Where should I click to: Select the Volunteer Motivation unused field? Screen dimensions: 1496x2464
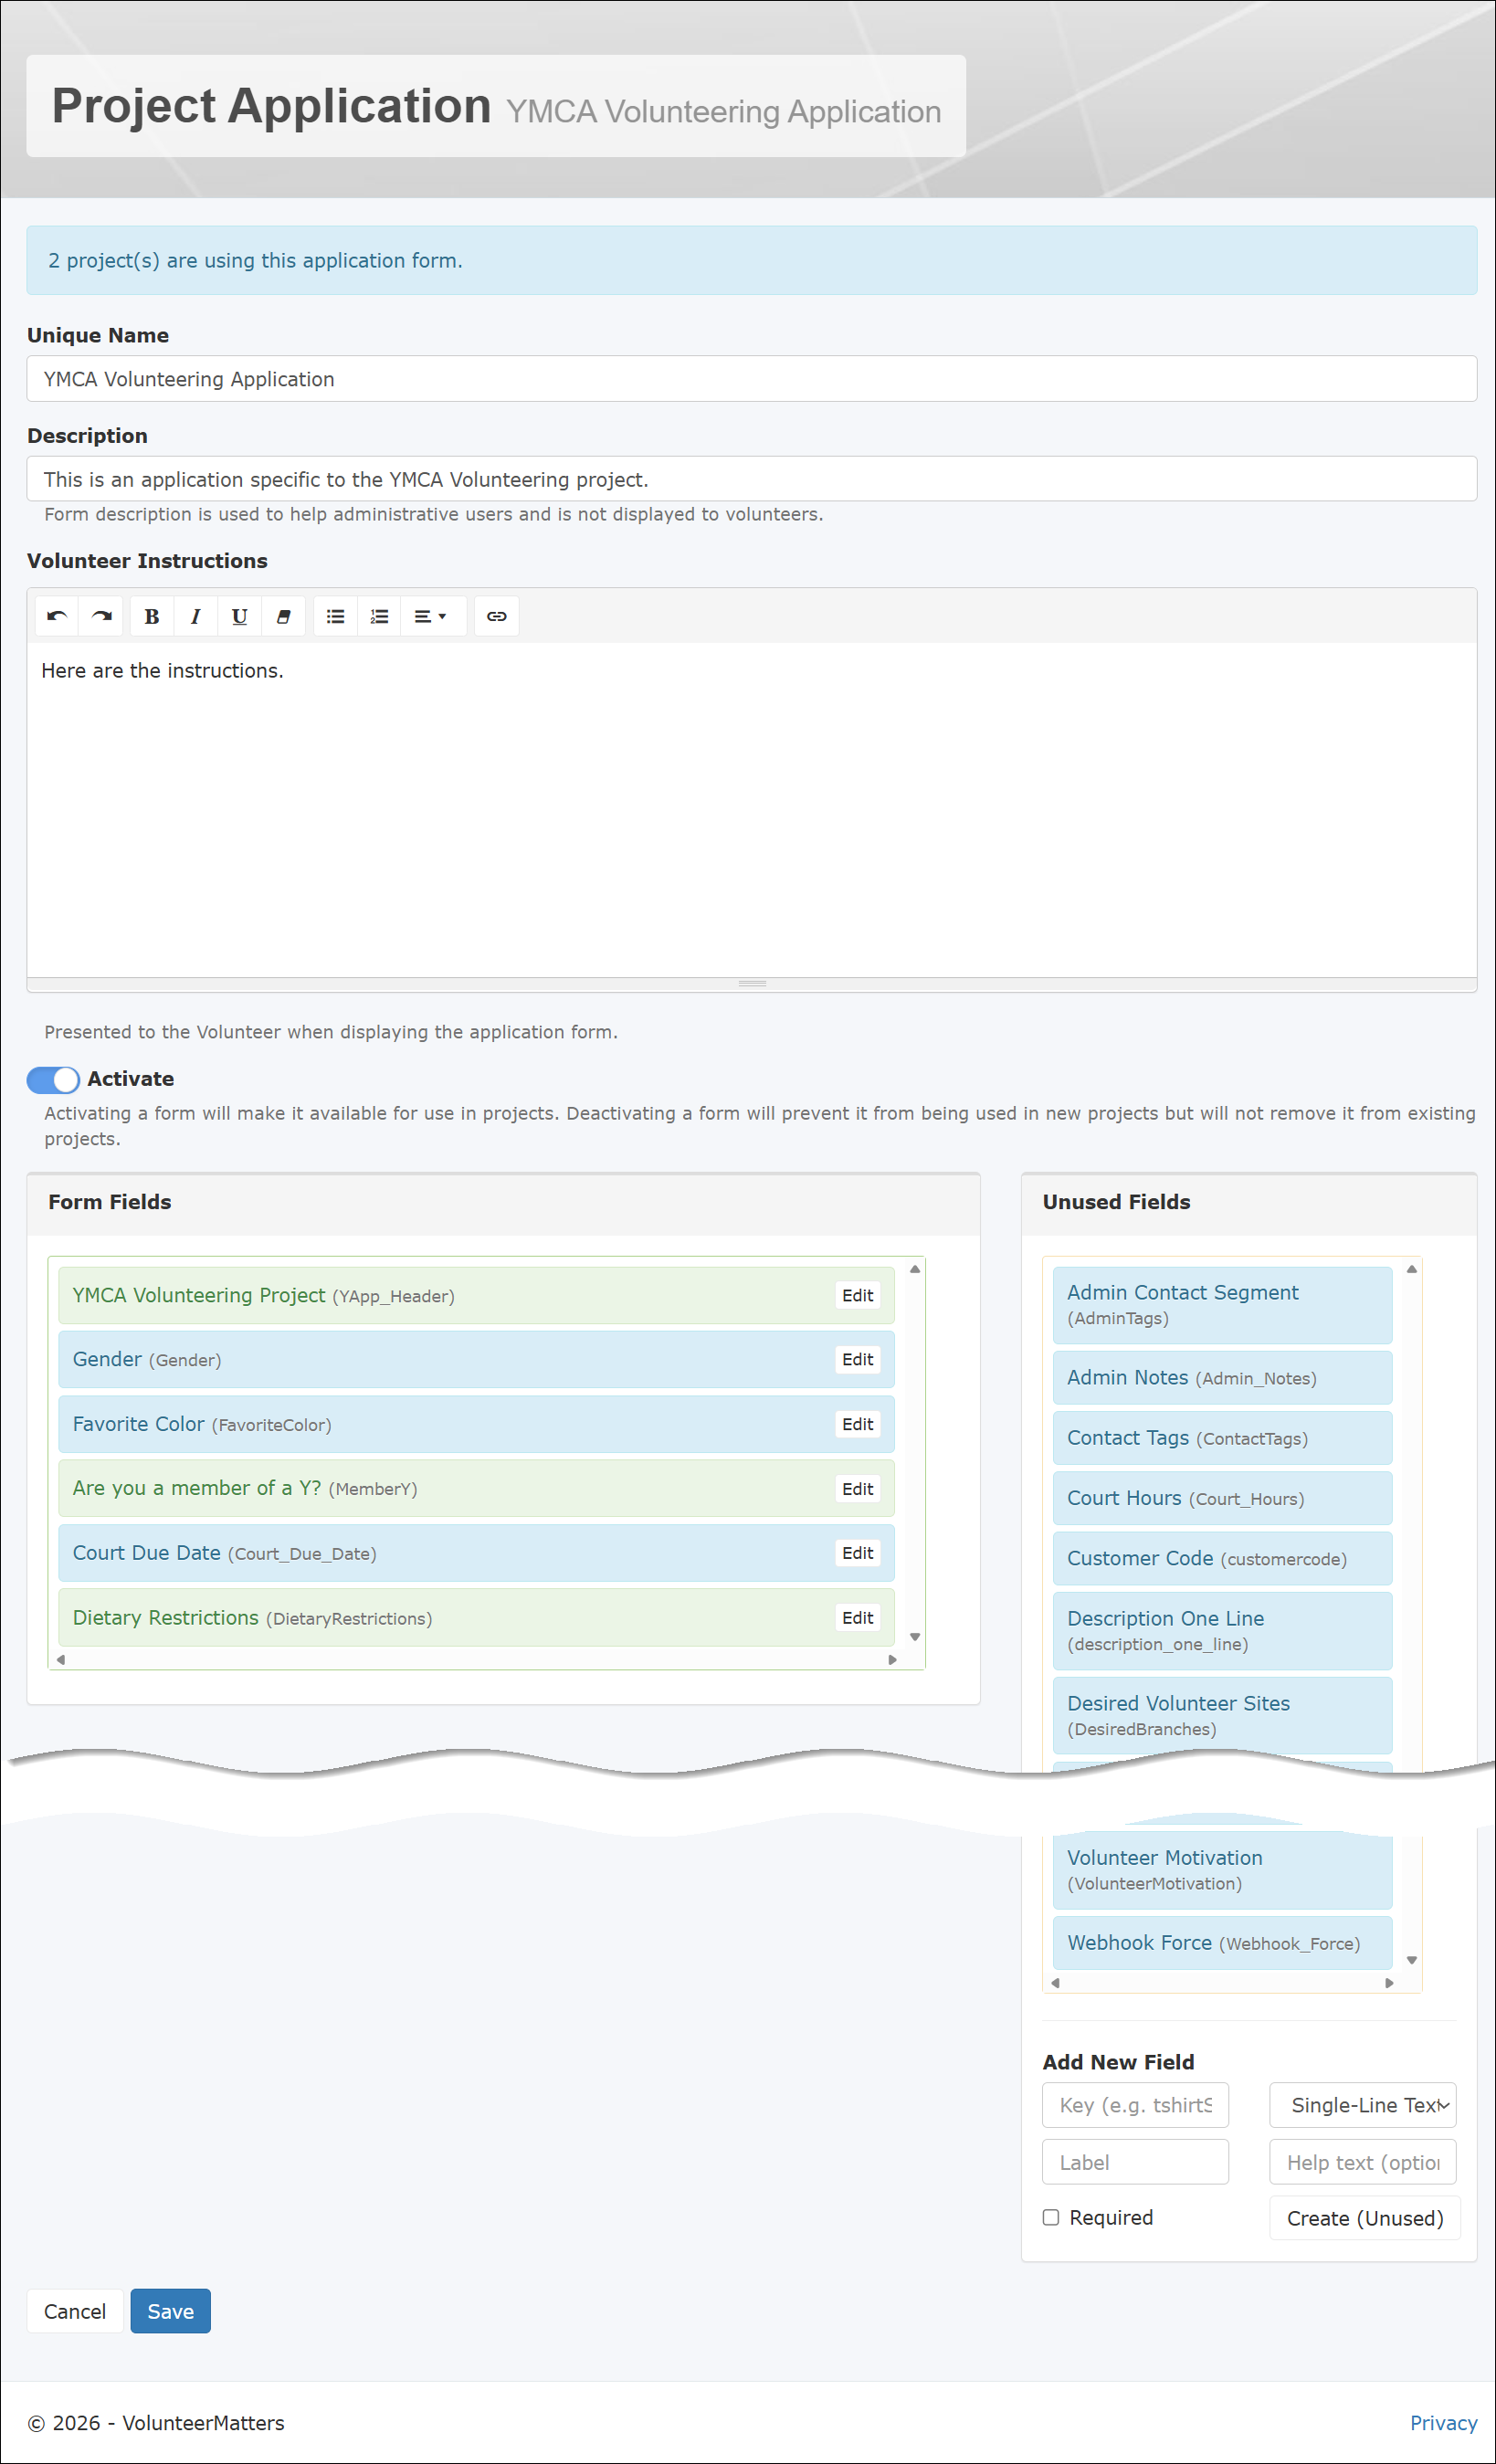pos(1223,1870)
